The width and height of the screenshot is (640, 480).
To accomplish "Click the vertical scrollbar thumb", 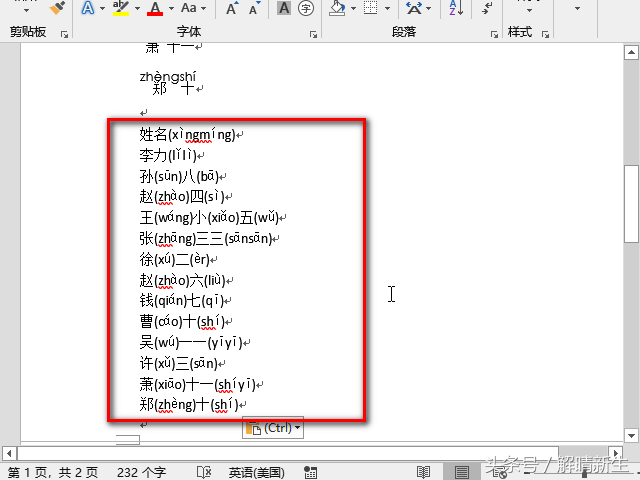I will pyautogui.click(x=631, y=203).
